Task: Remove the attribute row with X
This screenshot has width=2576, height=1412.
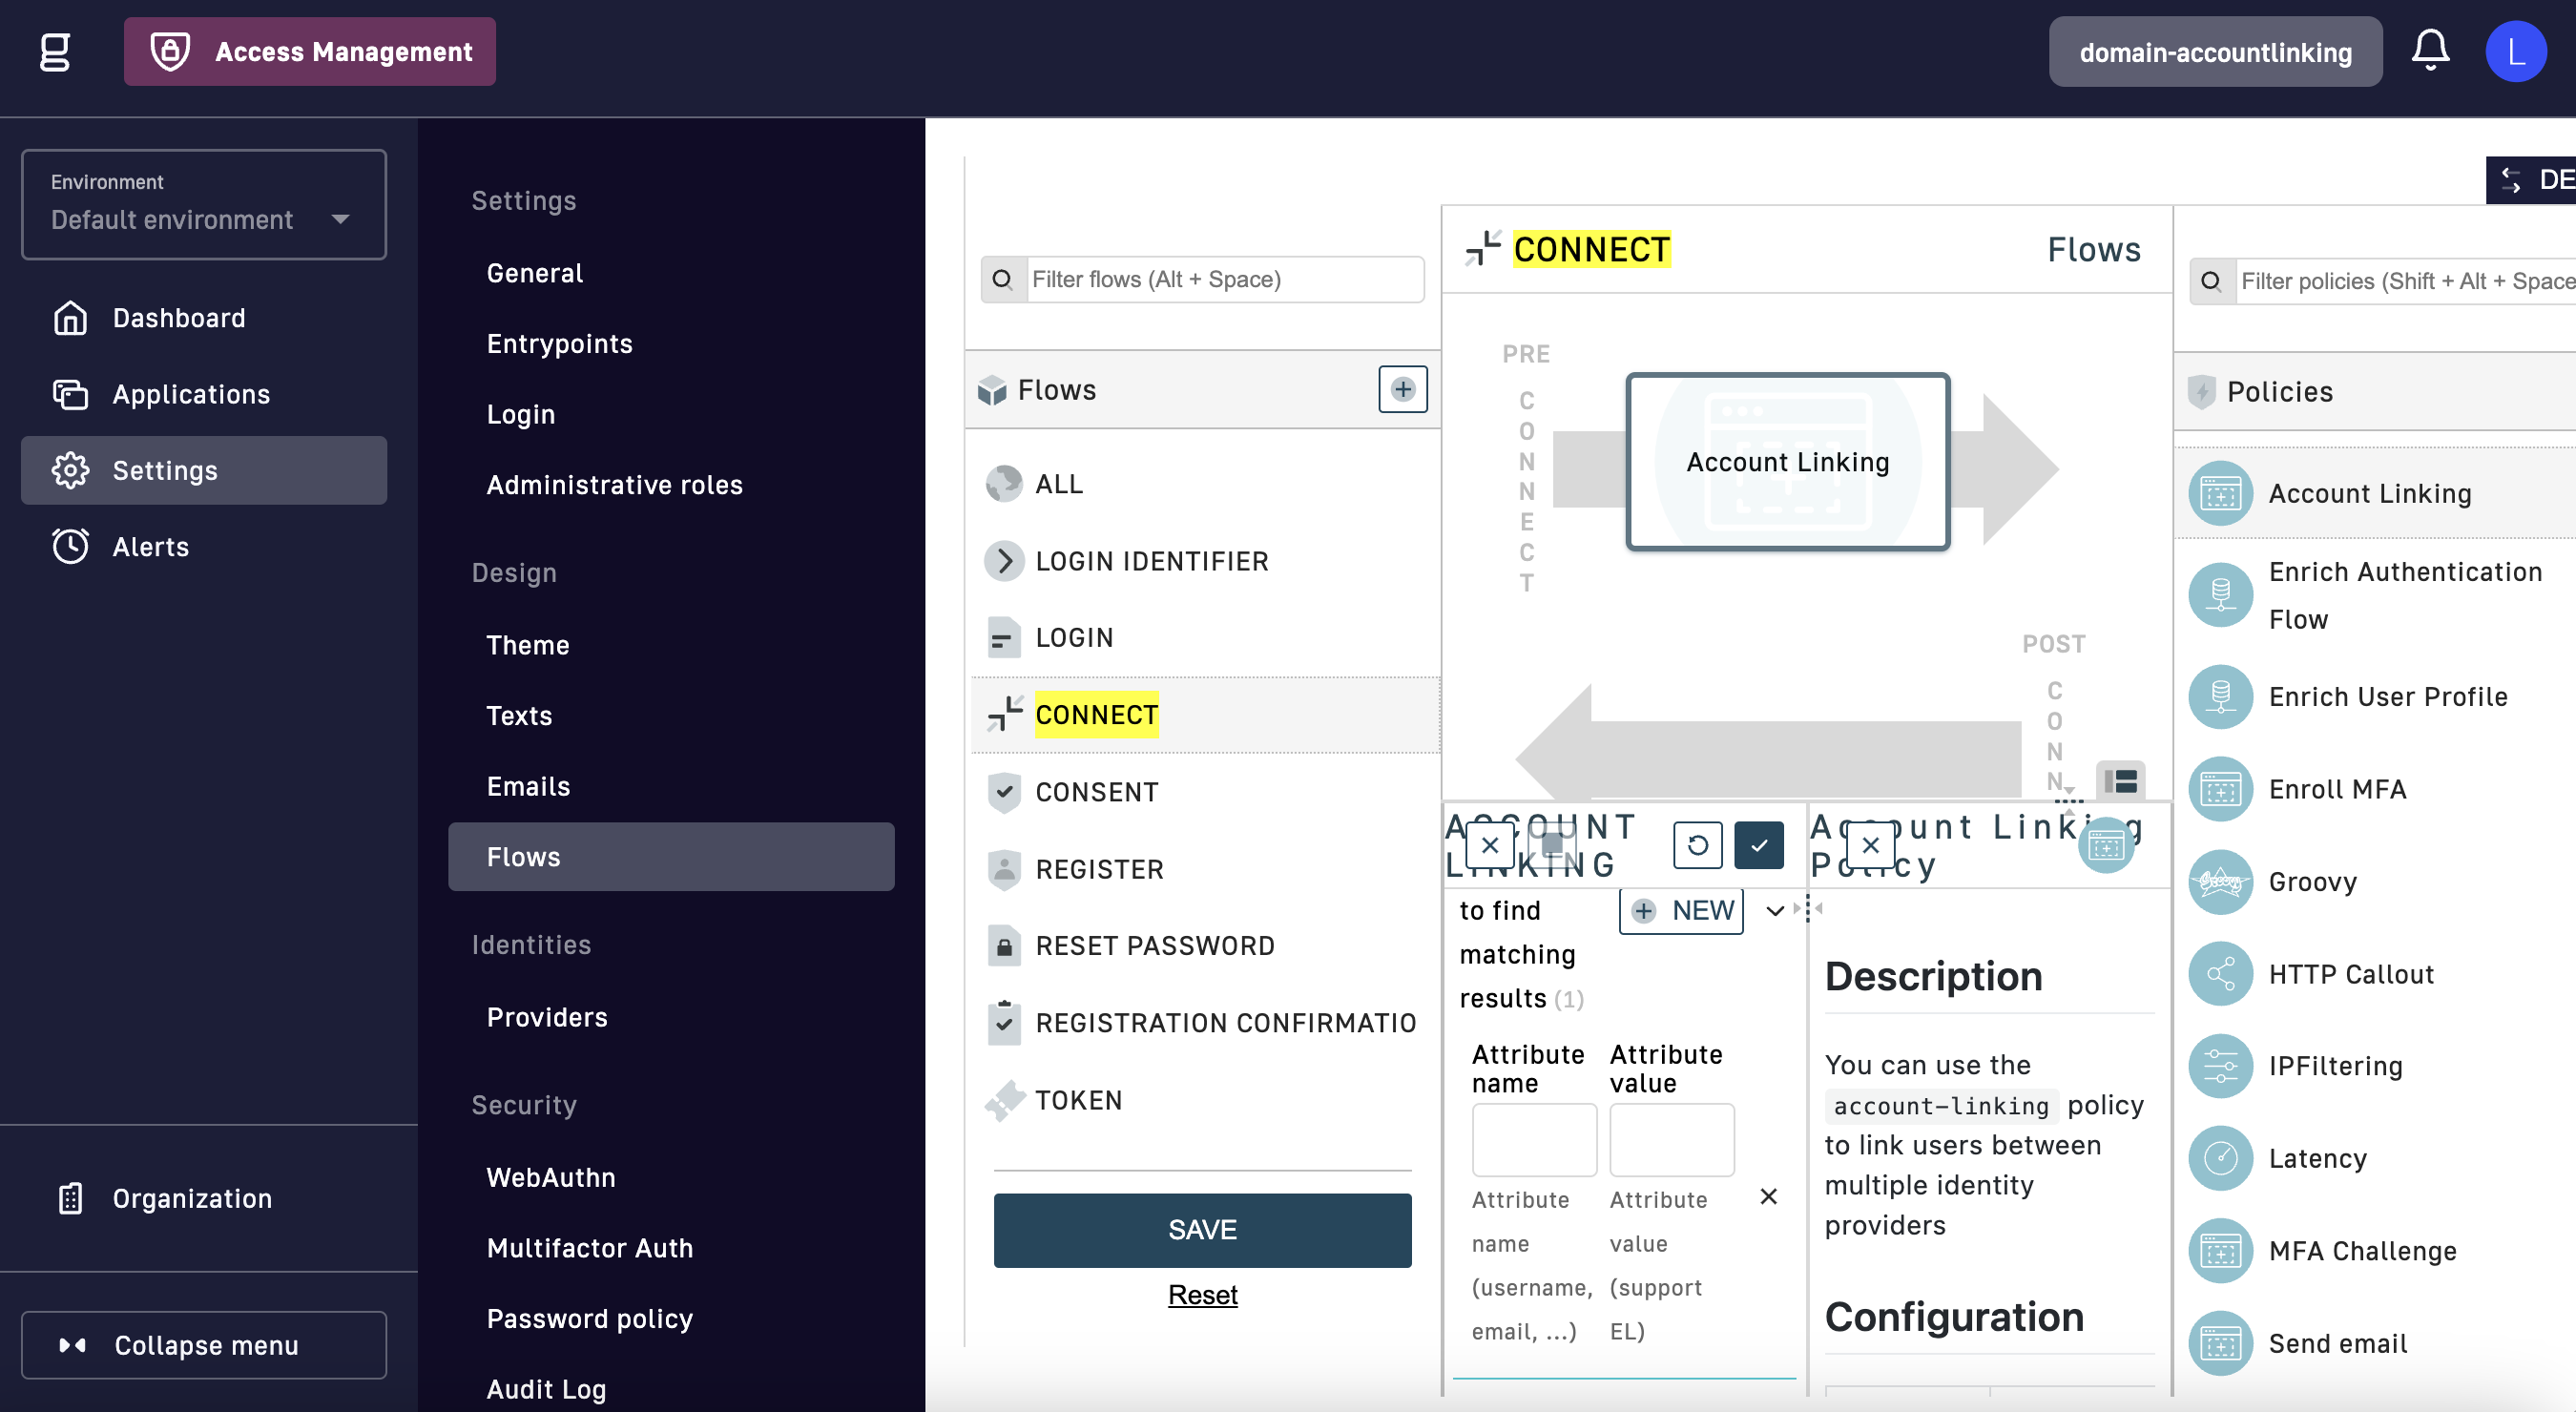Action: [1768, 1196]
